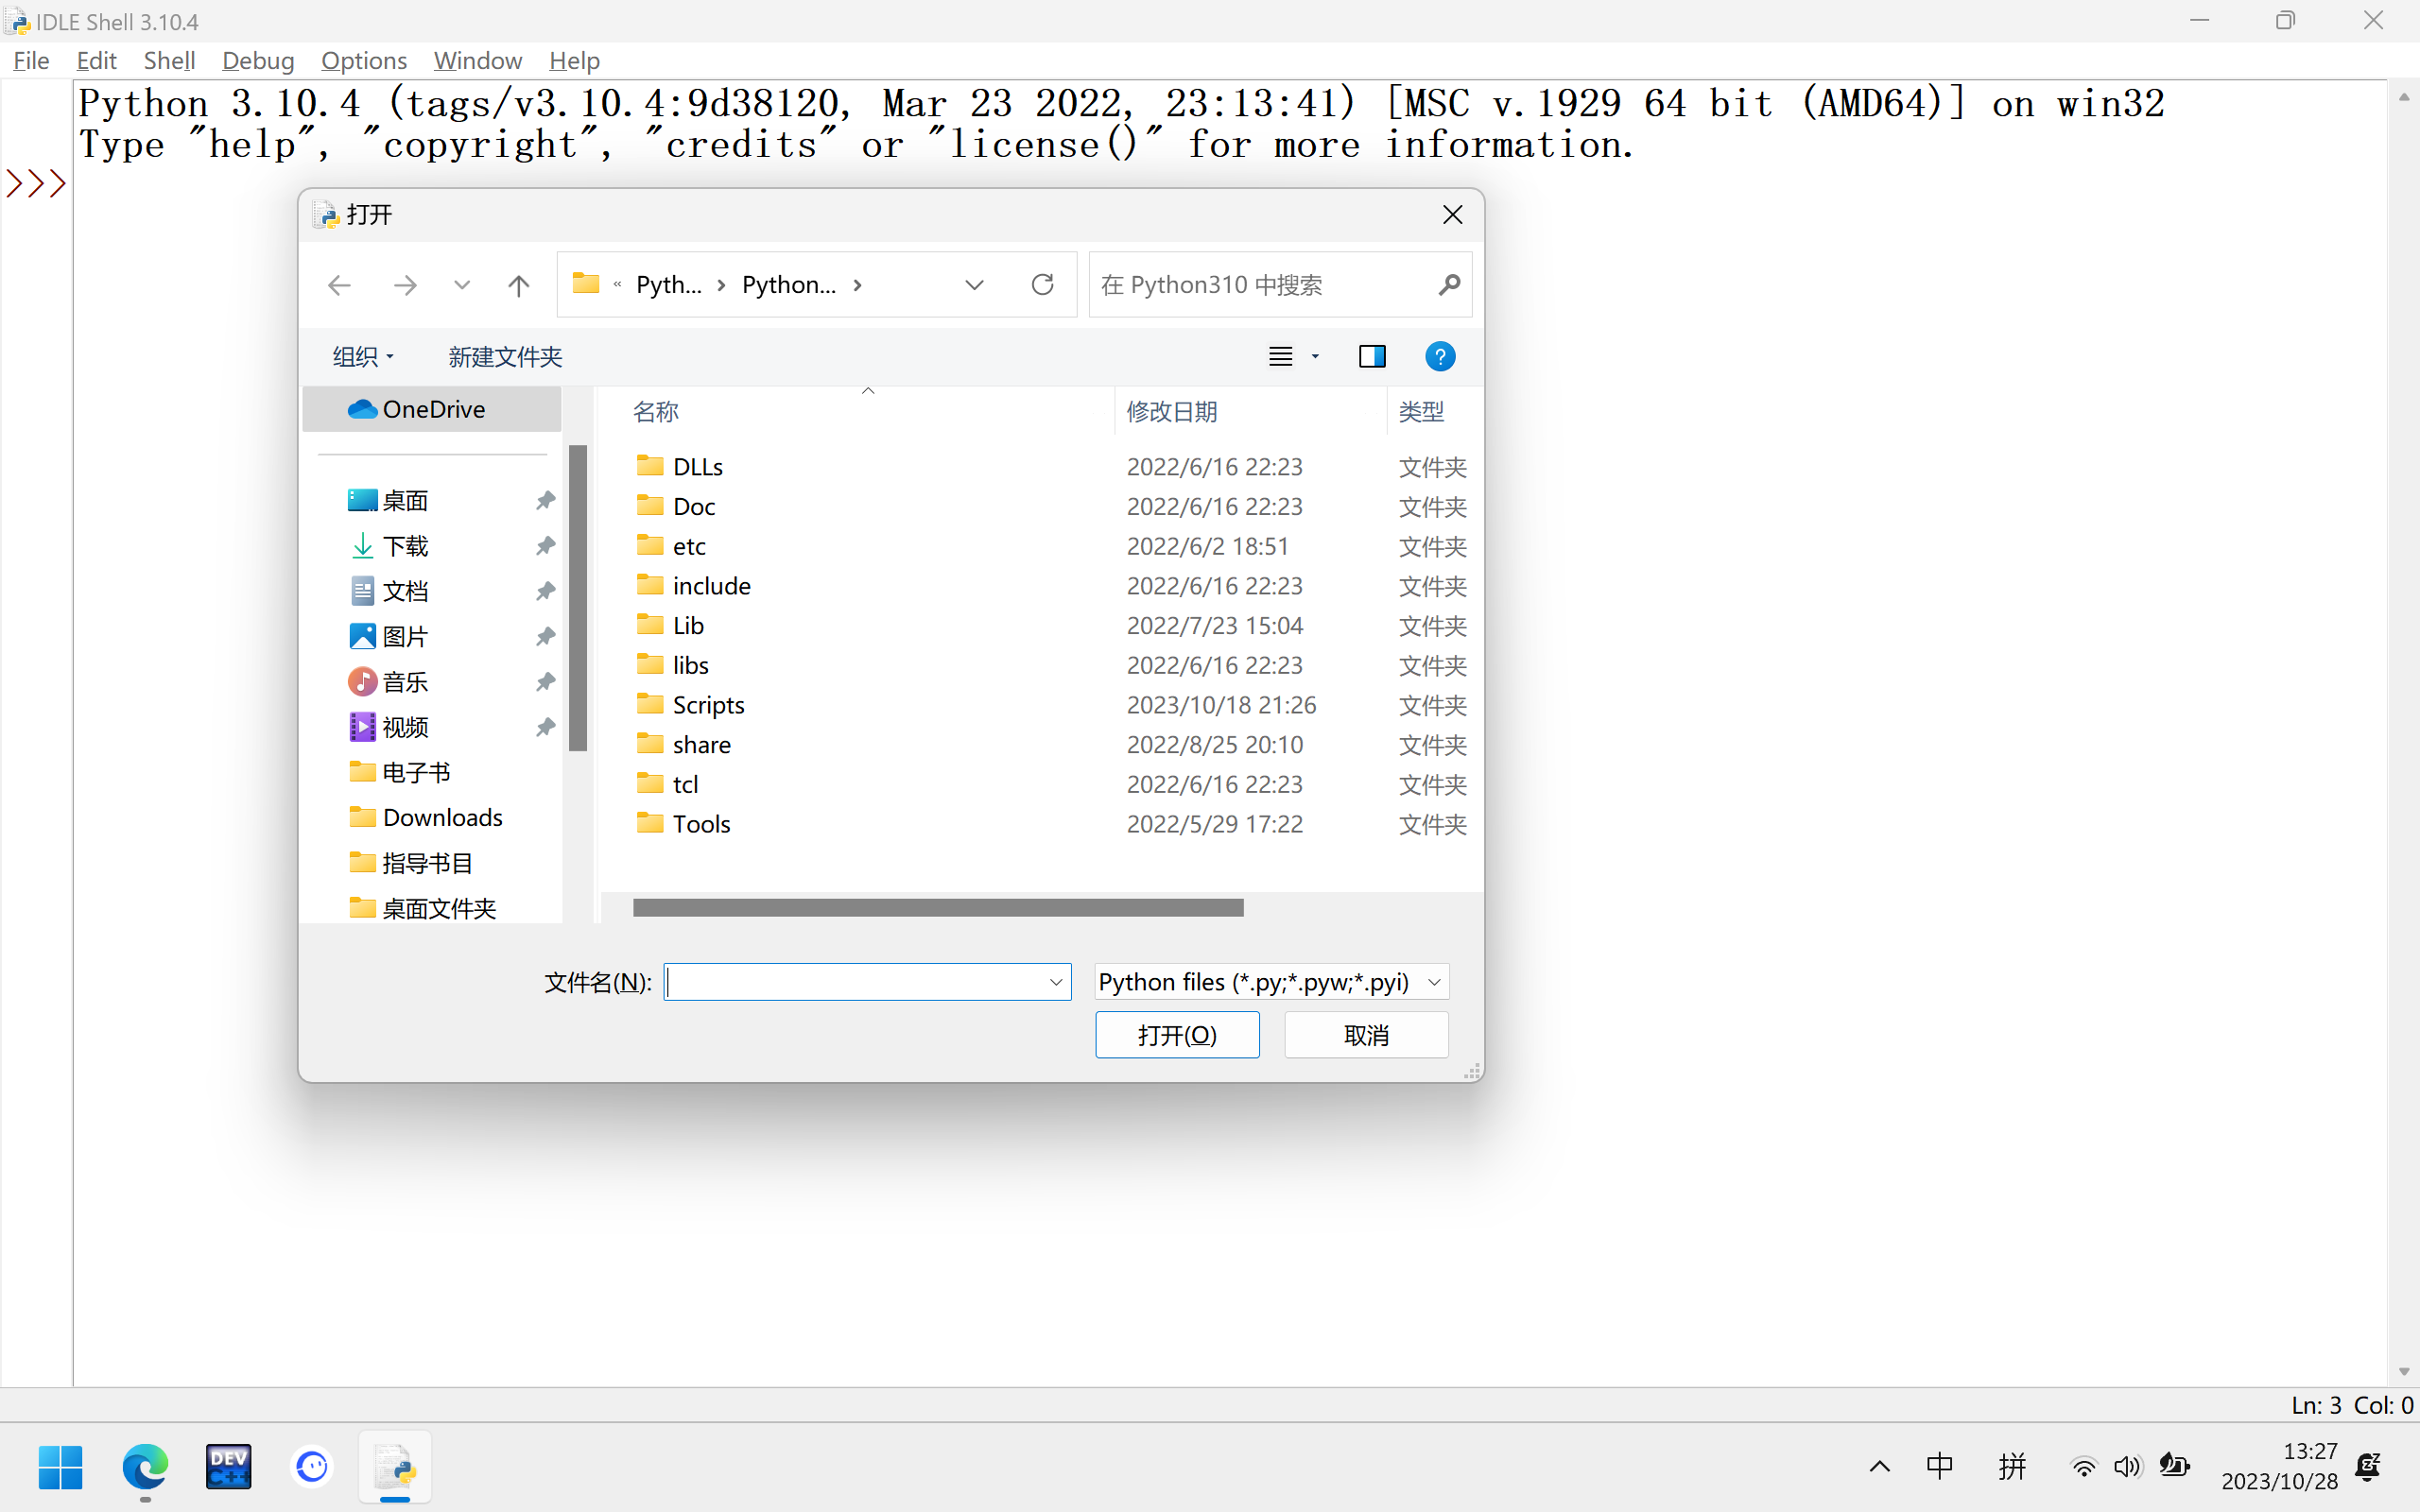Open 下载 in the sidebar

click(x=405, y=546)
